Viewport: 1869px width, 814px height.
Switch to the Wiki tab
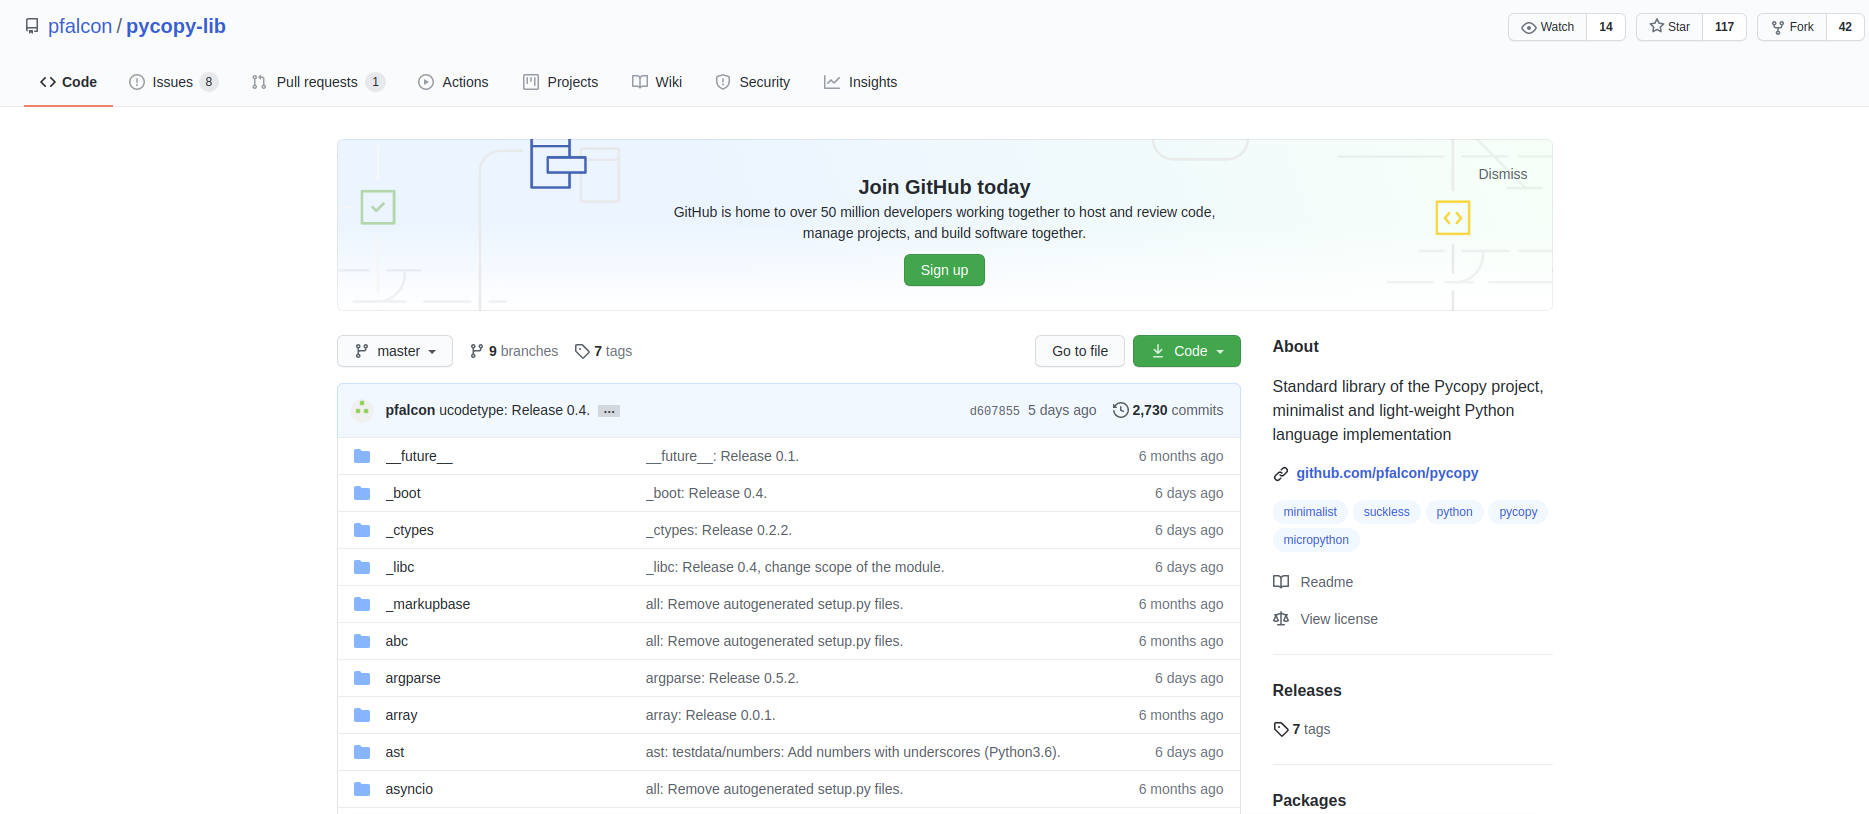657,82
